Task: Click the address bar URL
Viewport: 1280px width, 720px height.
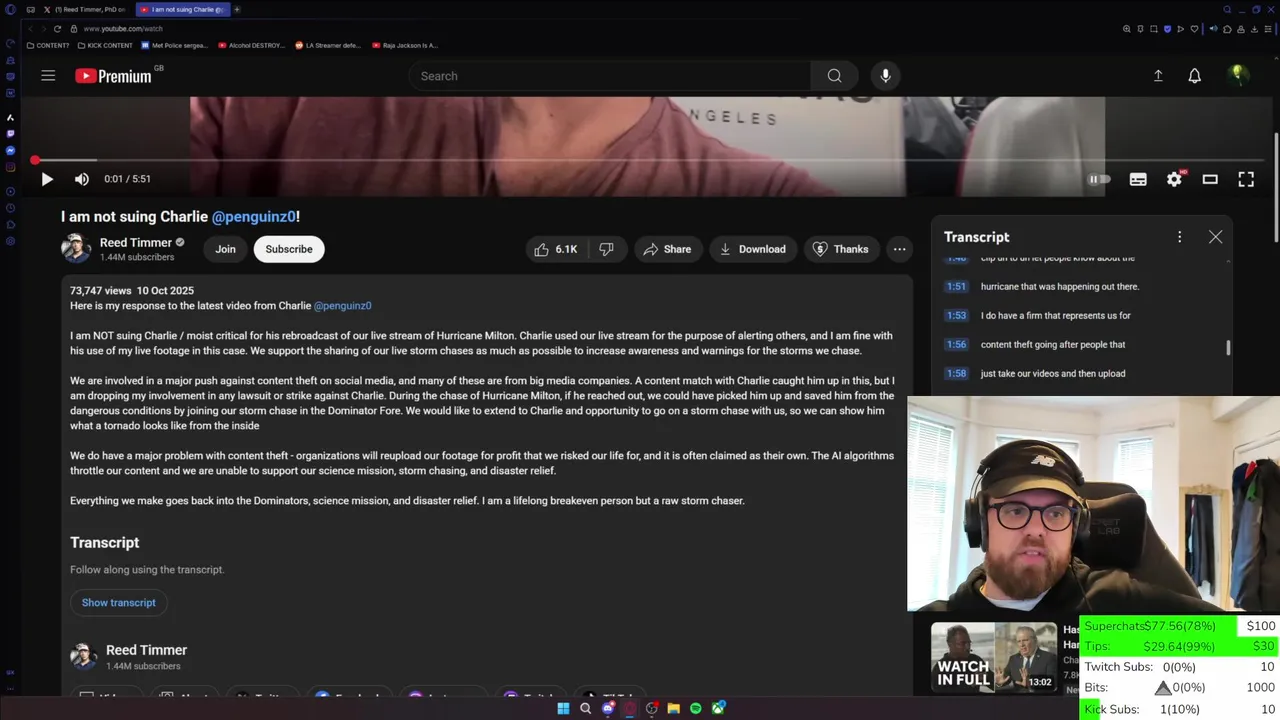Action: click(x=123, y=29)
